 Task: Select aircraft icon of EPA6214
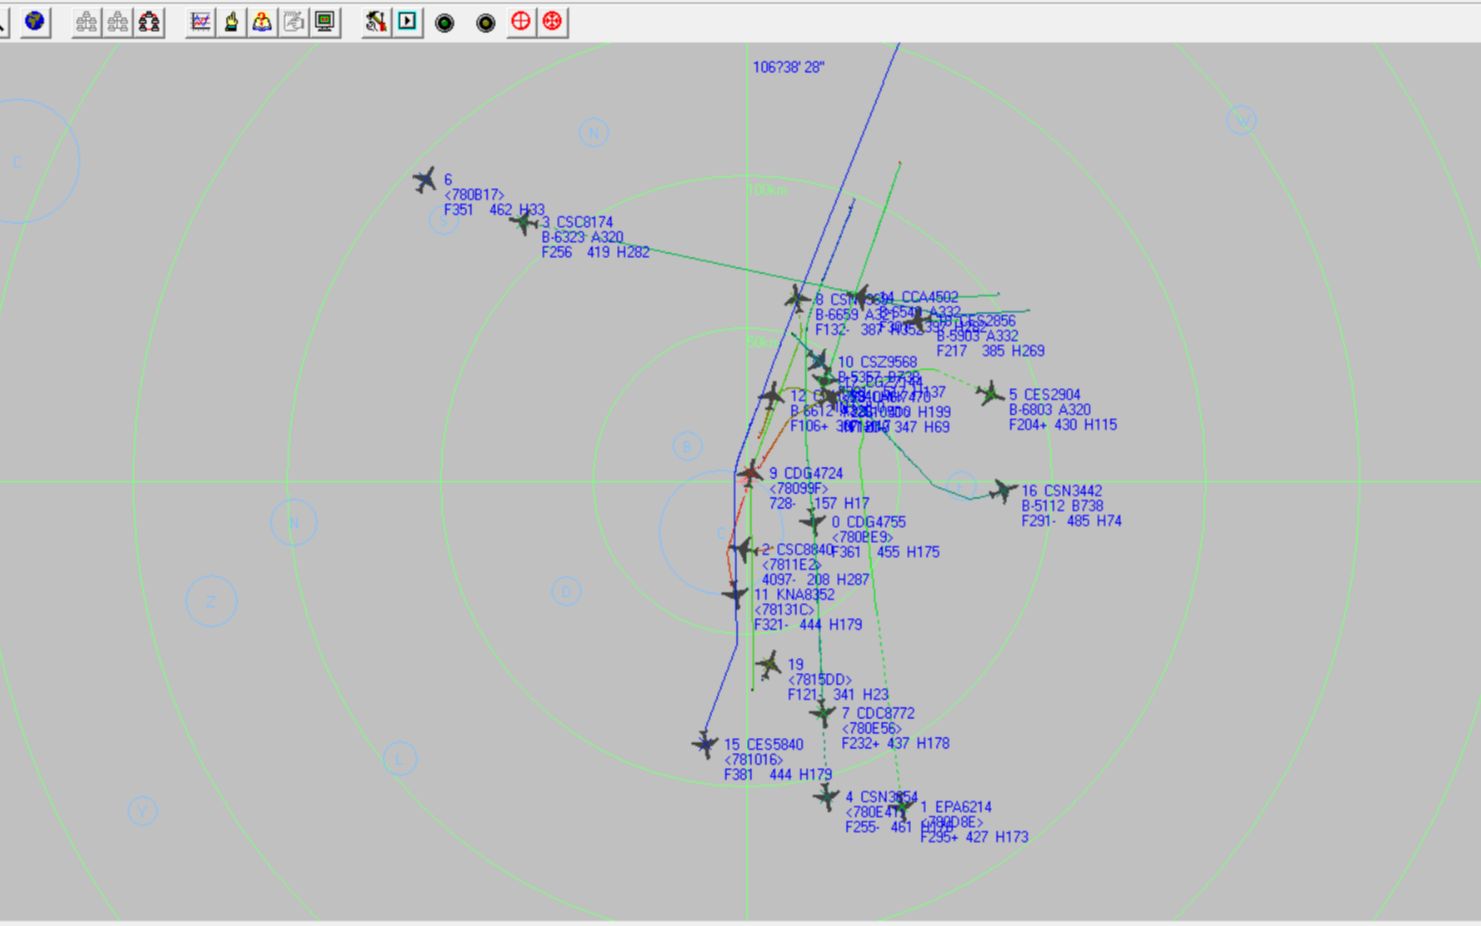pos(902,805)
